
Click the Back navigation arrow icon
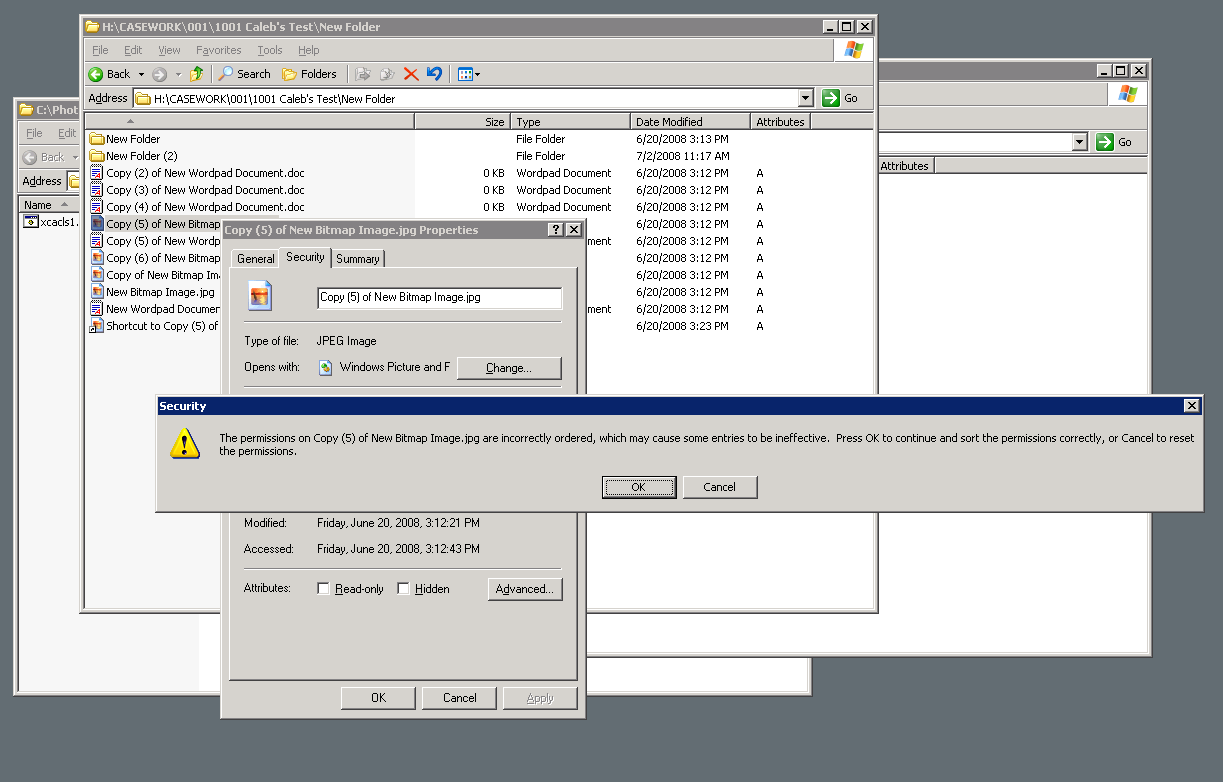(x=97, y=73)
